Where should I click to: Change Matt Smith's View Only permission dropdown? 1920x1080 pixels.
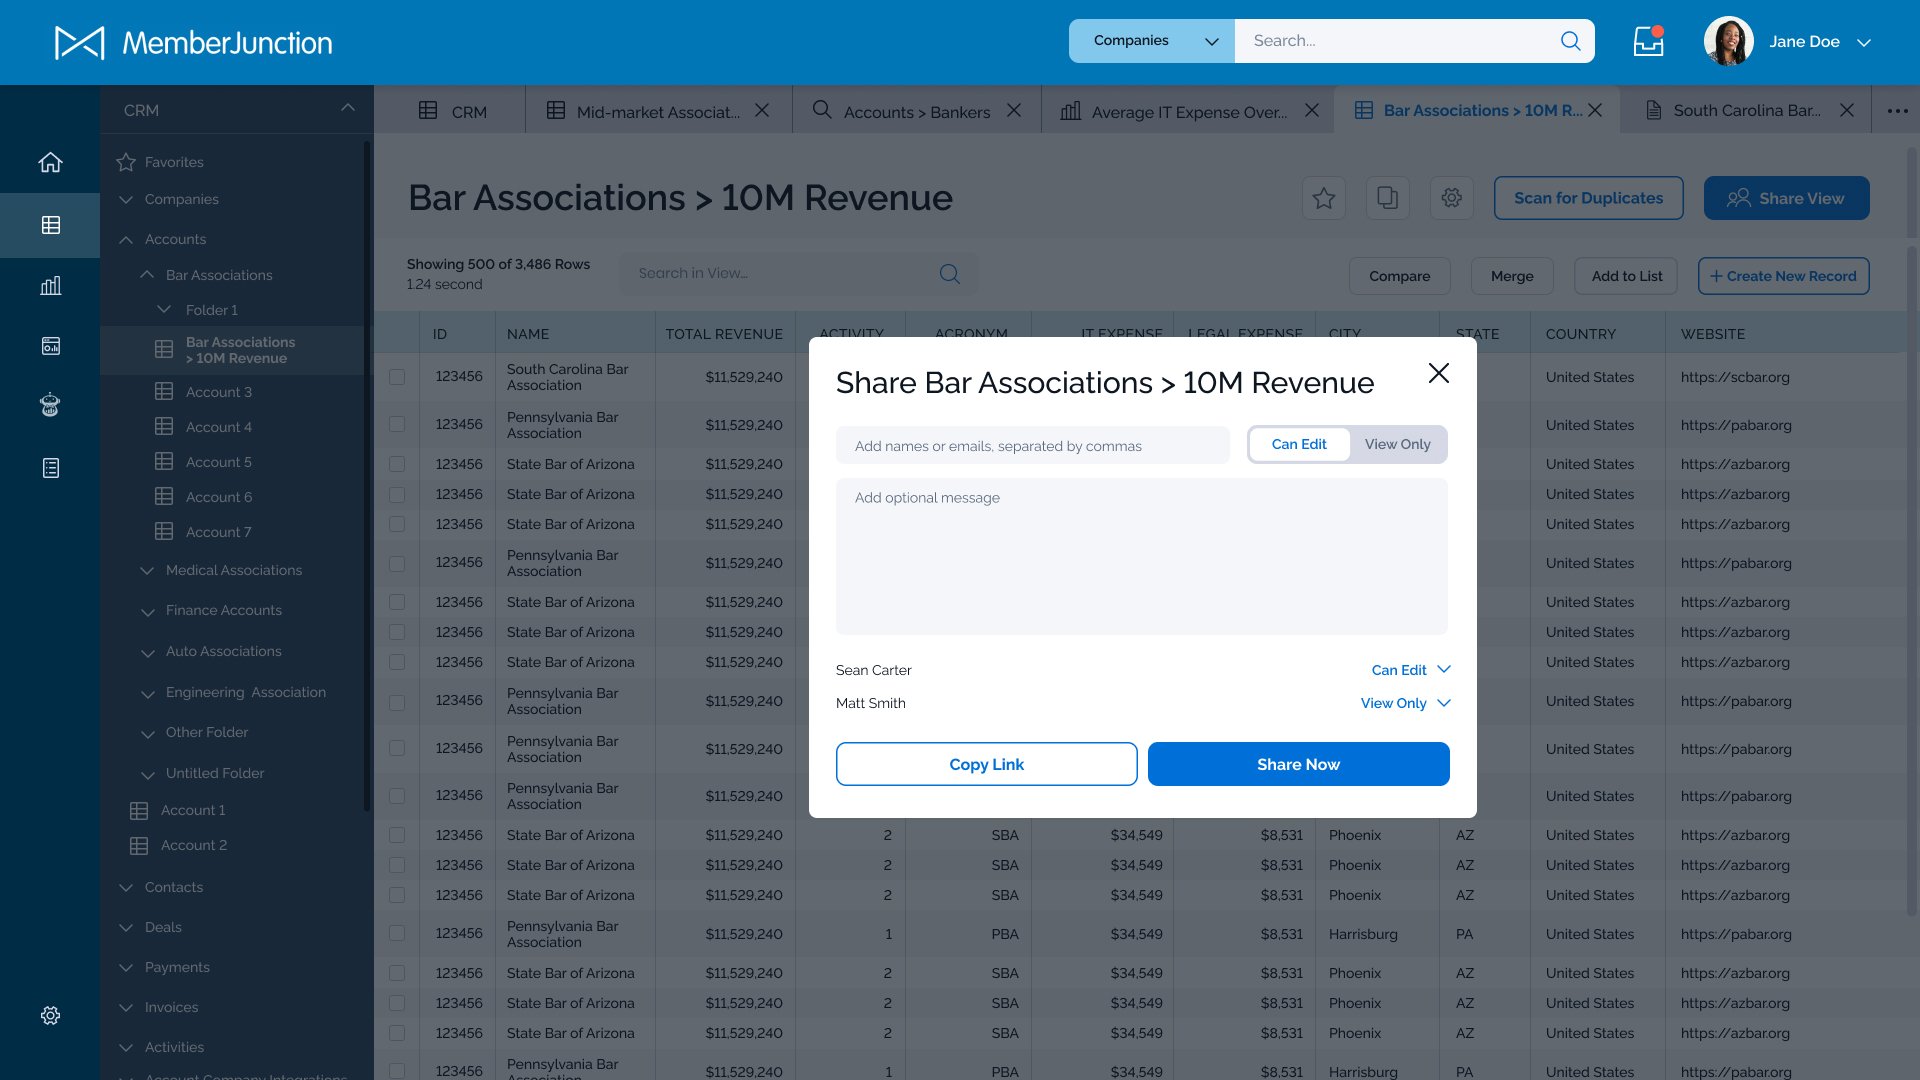coord(1405,703)
